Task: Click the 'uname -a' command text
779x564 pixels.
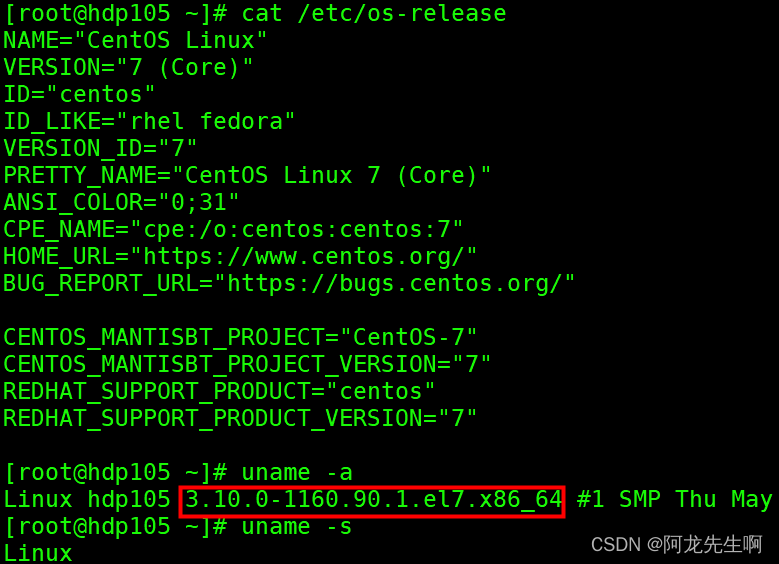Action: tap(296, 472)
